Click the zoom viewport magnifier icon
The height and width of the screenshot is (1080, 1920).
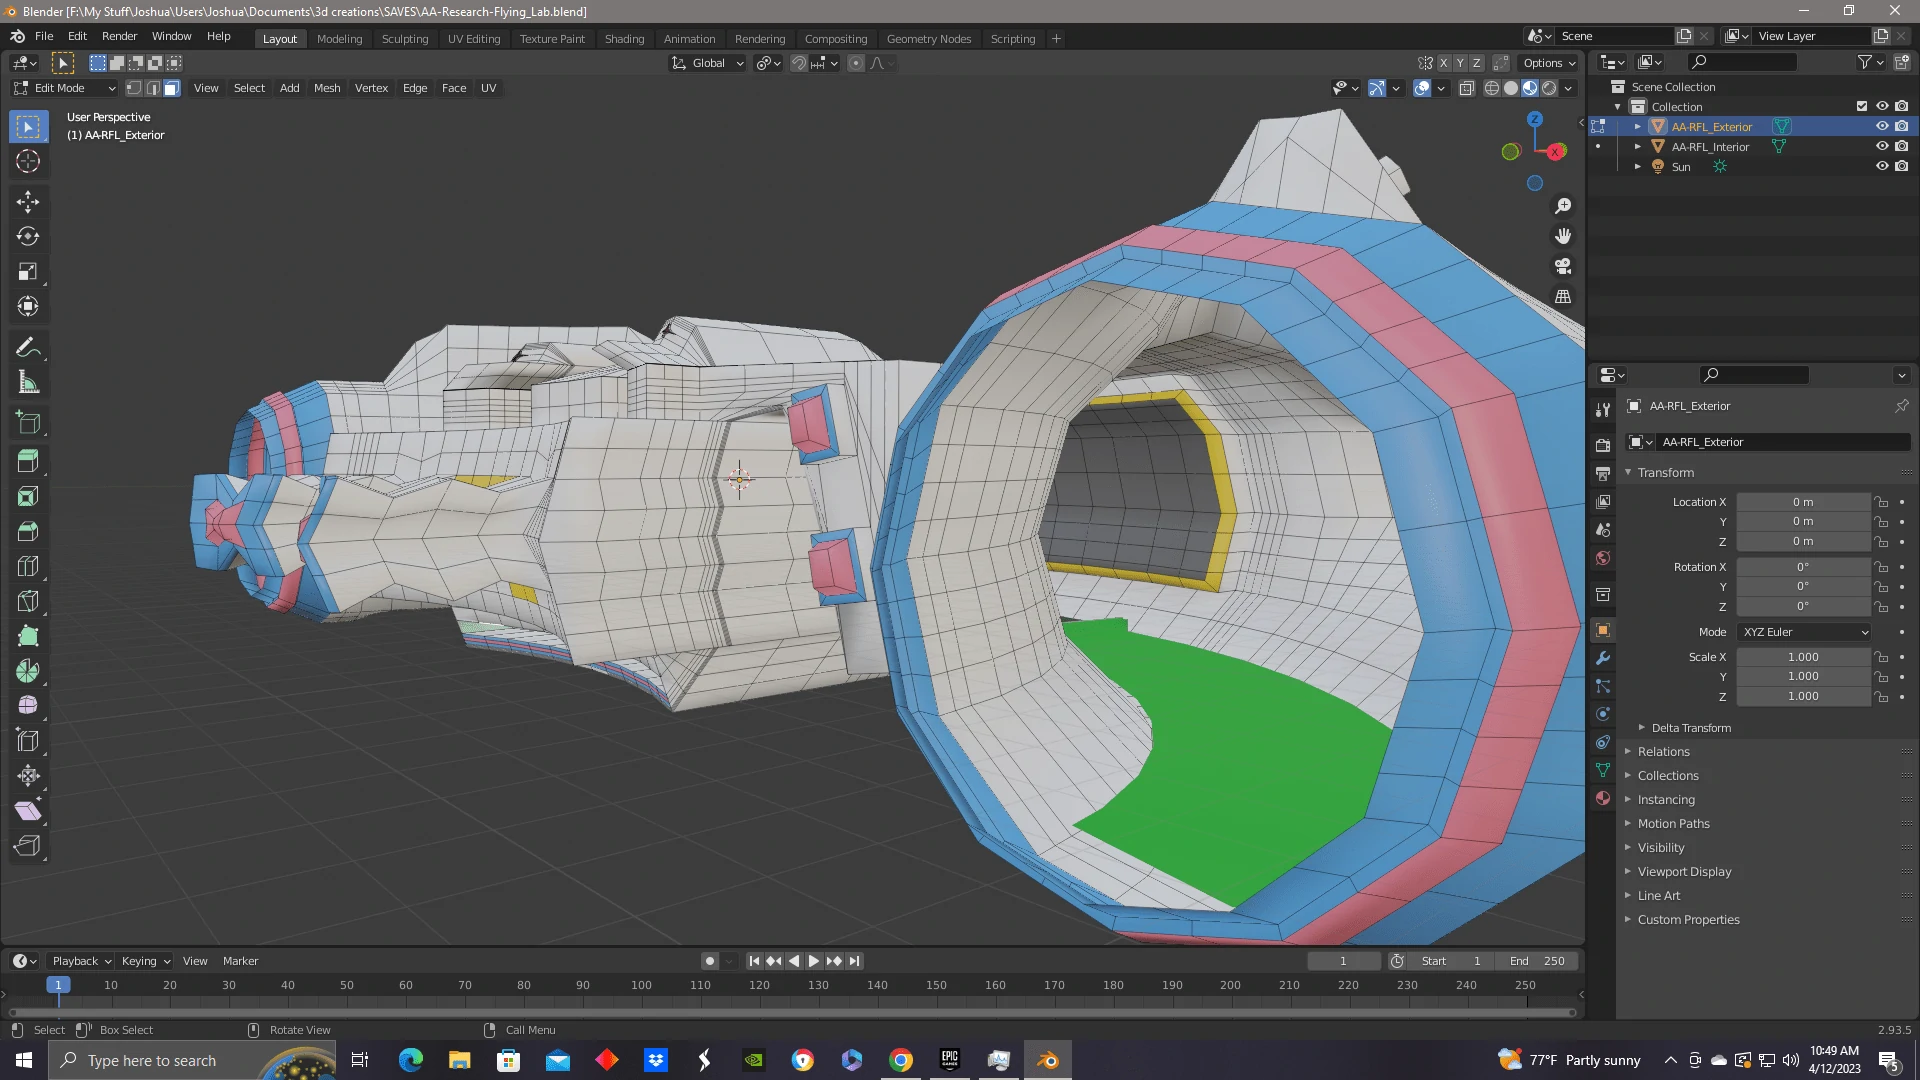pyautogui.click(x=1563, y=206)
